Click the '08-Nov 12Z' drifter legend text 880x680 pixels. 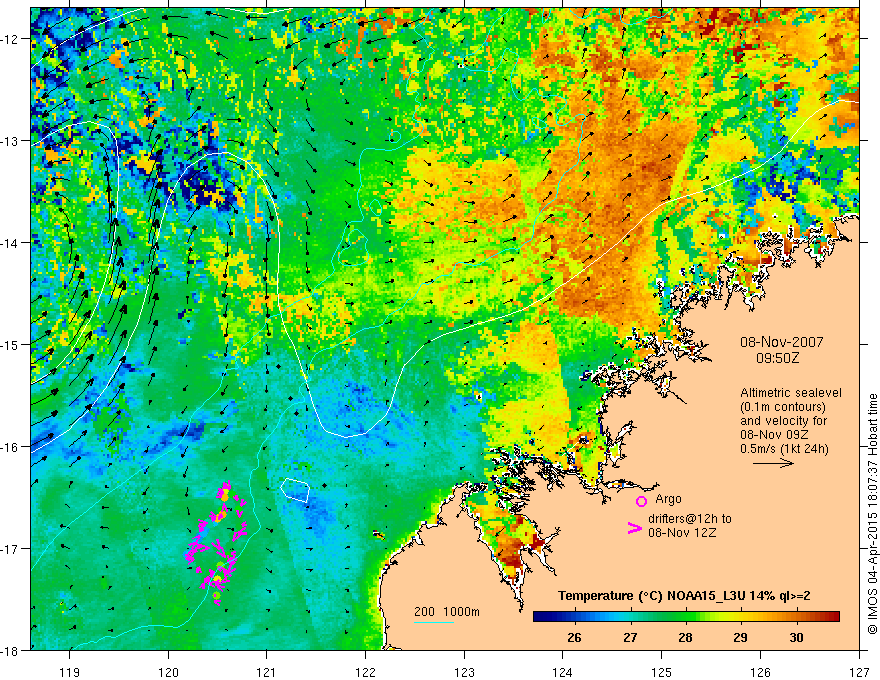(682, 532)
